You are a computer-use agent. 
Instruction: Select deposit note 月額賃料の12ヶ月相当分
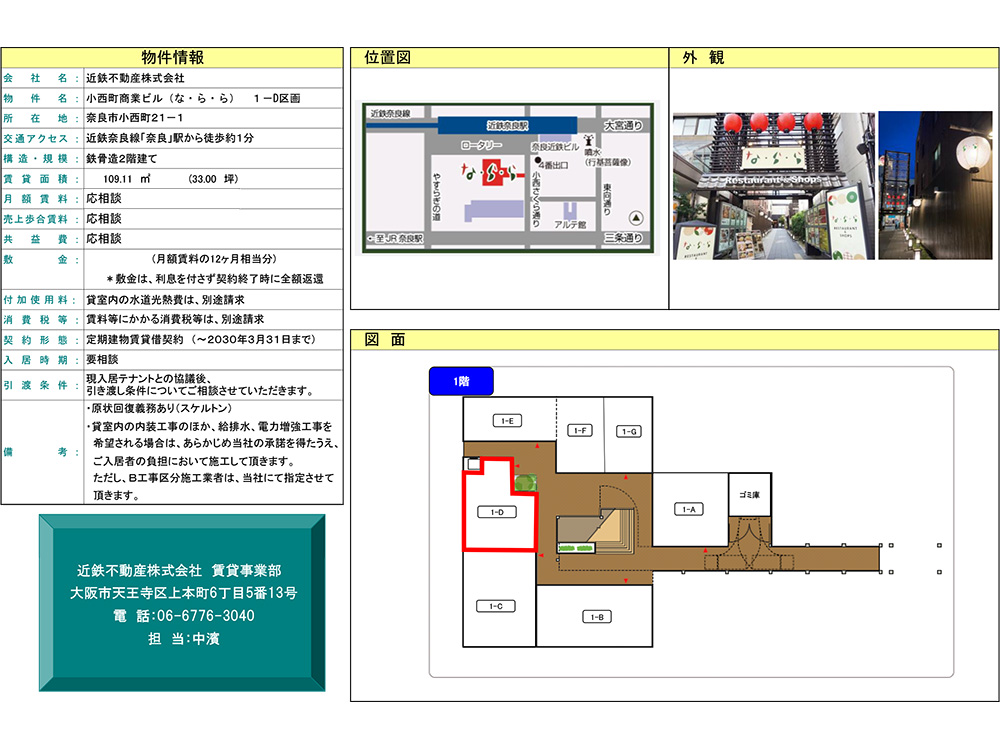click(214, 259)
